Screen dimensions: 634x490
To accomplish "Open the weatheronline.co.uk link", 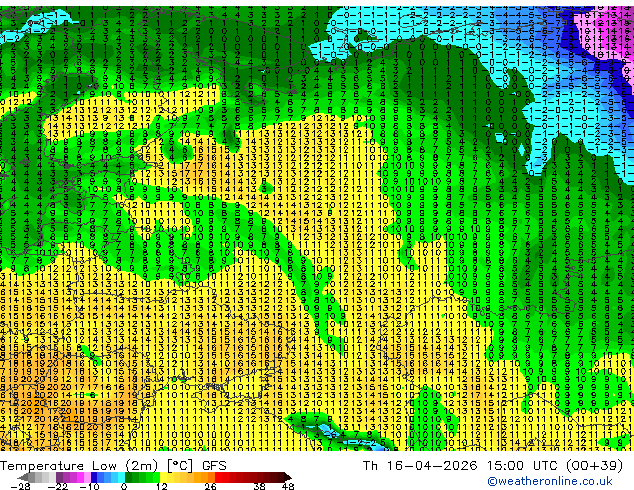I will pos(550,482).
